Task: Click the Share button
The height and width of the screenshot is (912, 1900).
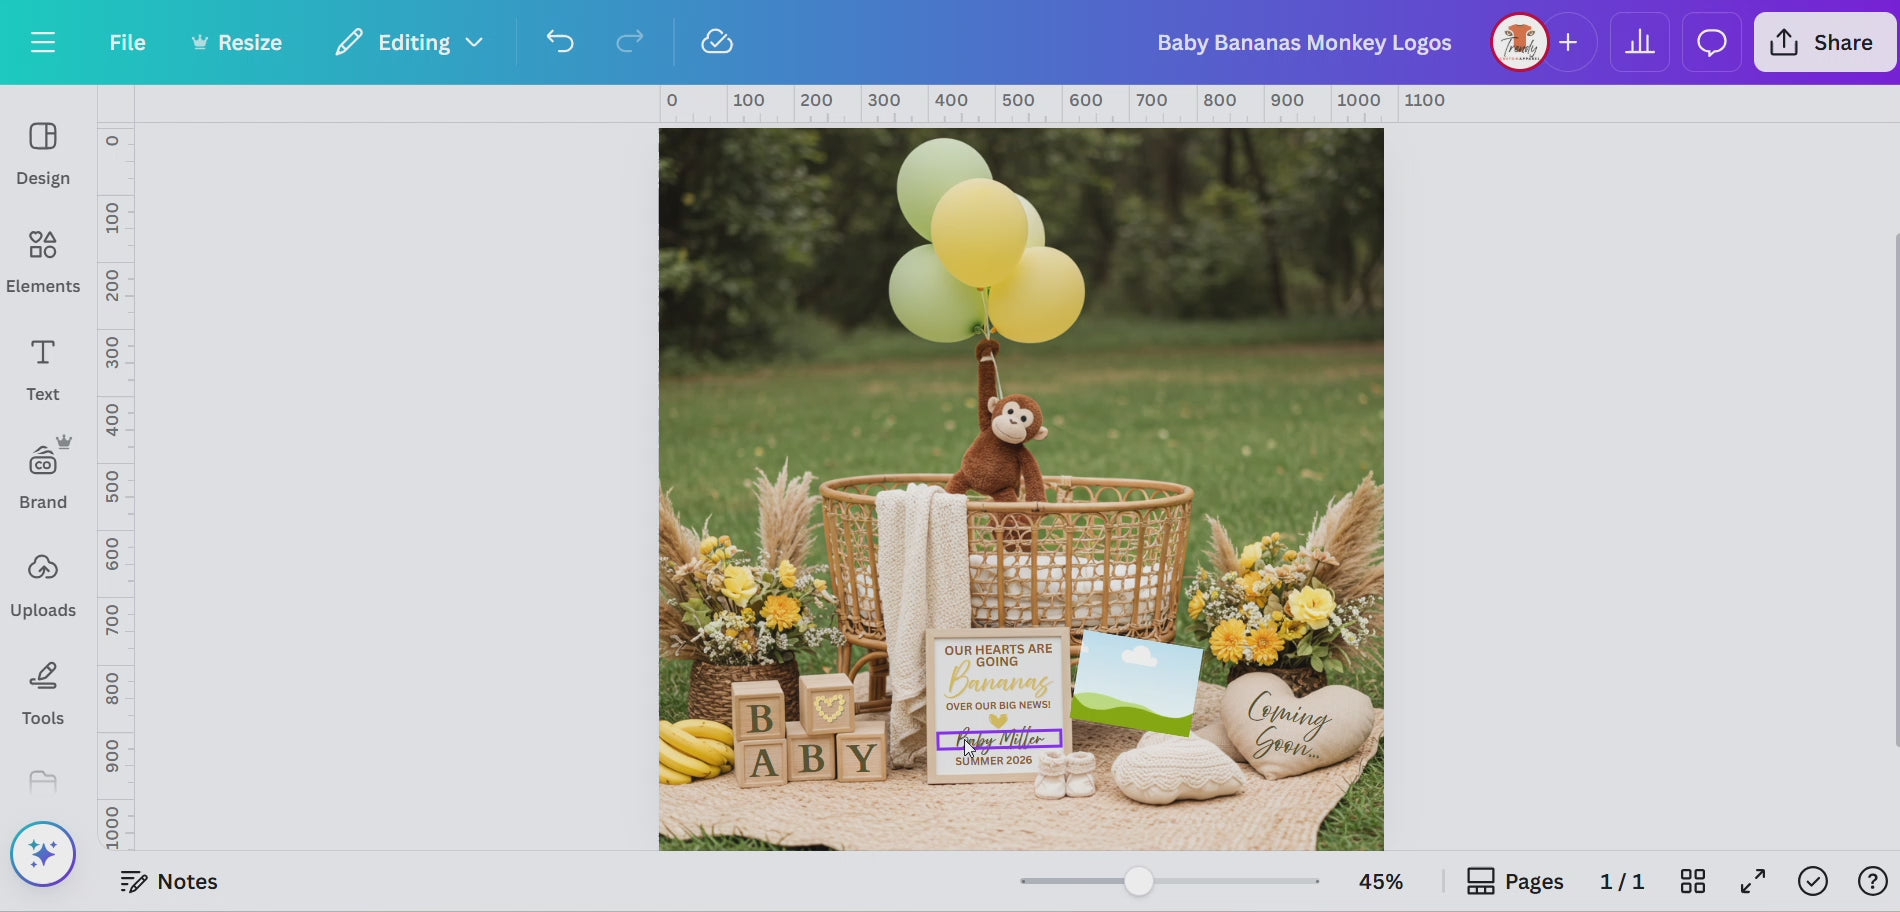Action: (x=1823, y=42)
